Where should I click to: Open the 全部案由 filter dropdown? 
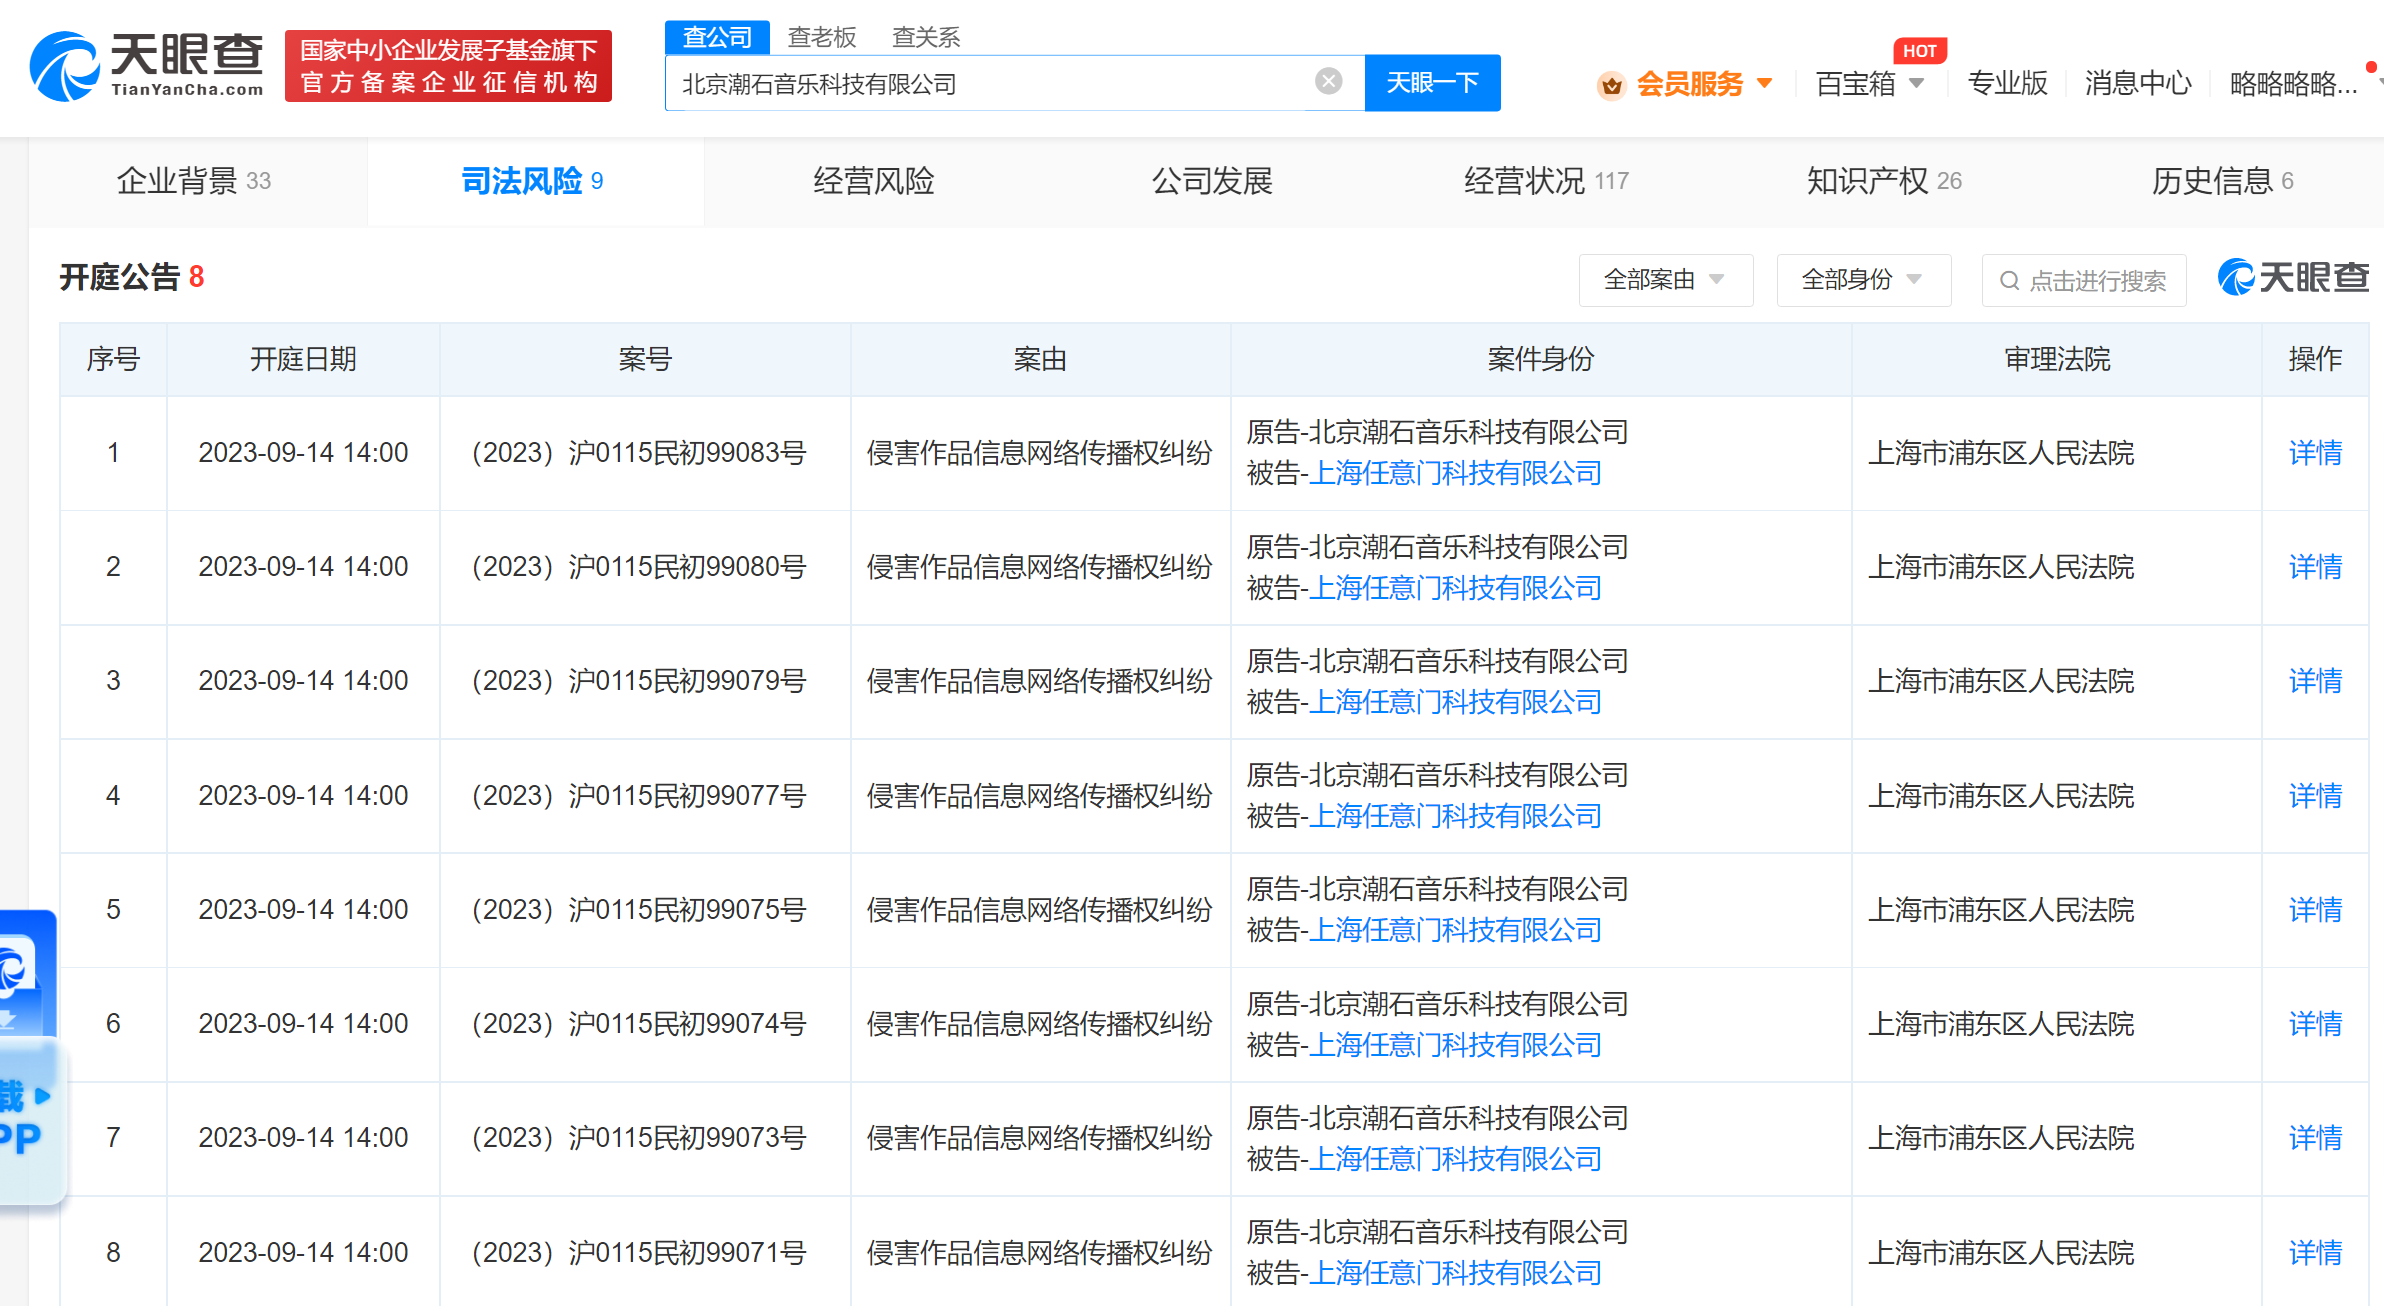1665,280
